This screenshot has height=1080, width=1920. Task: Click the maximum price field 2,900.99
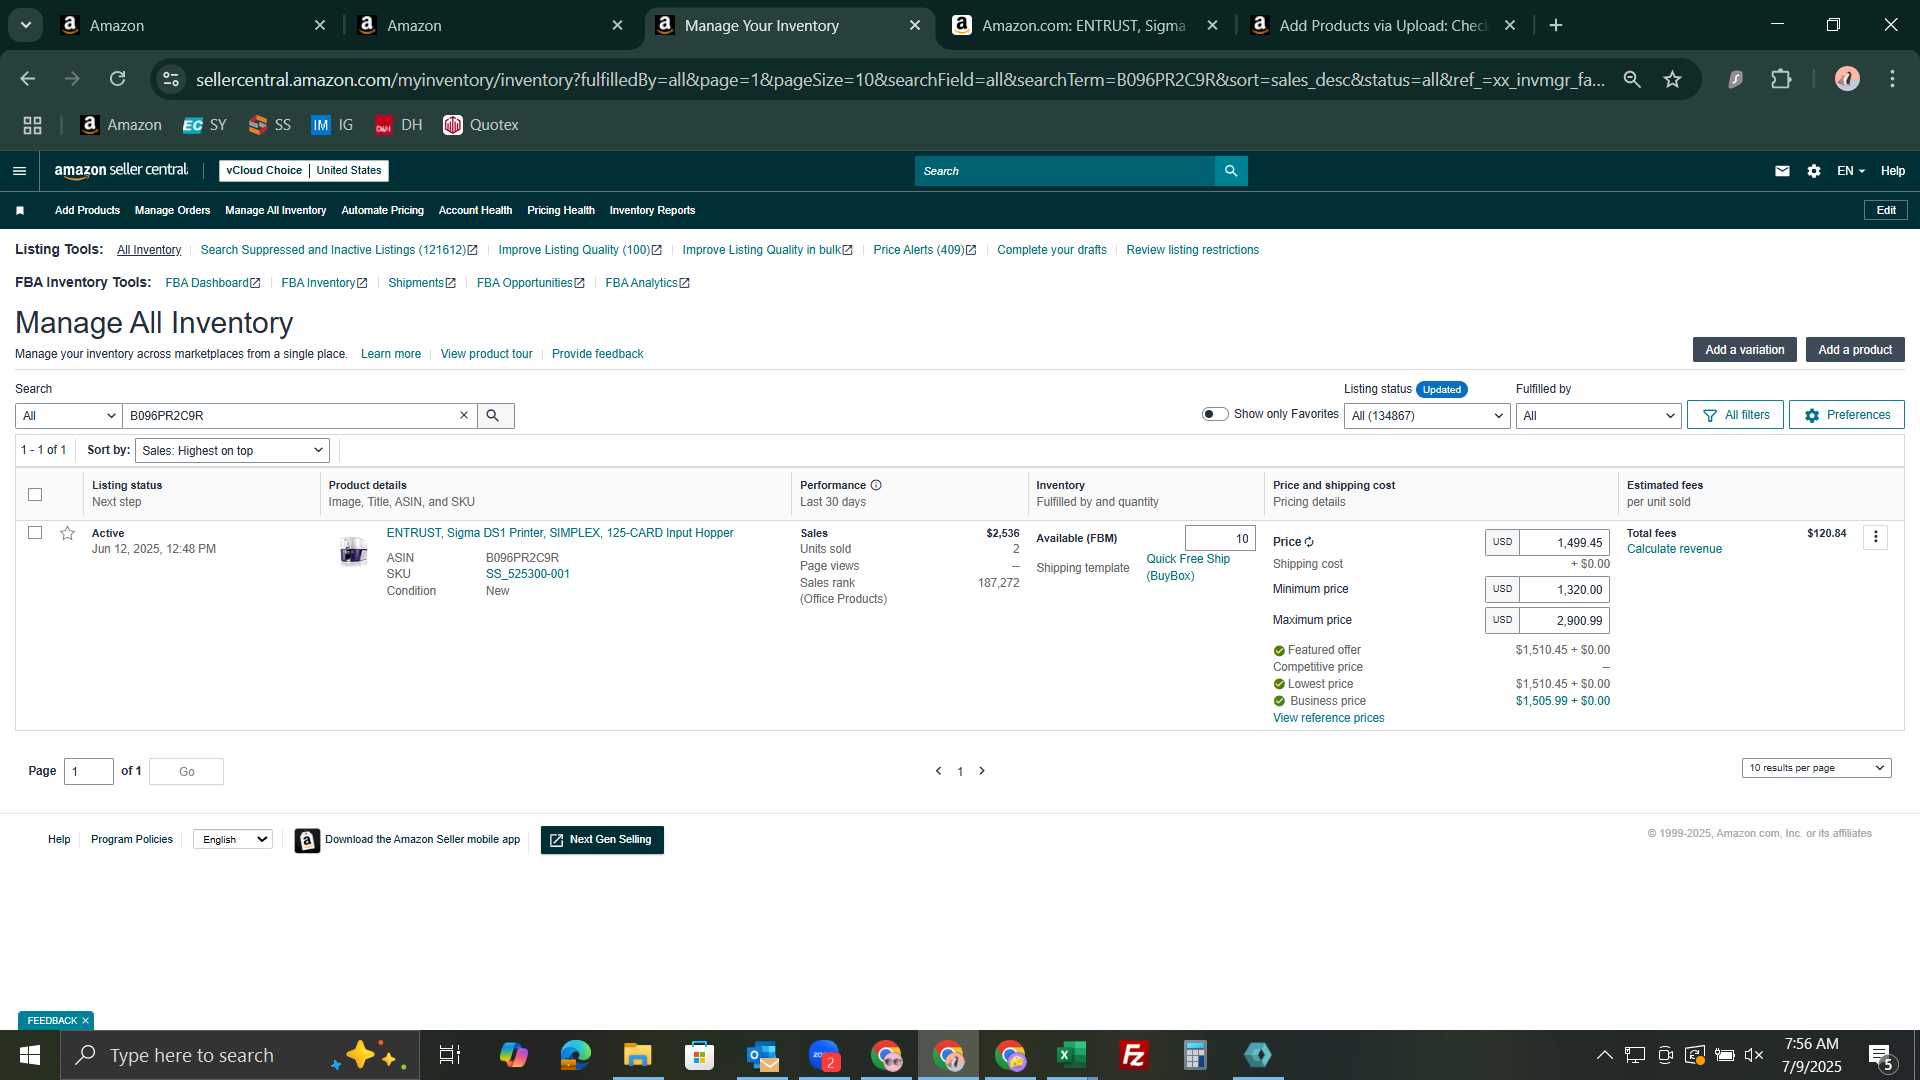[1564, 620]
